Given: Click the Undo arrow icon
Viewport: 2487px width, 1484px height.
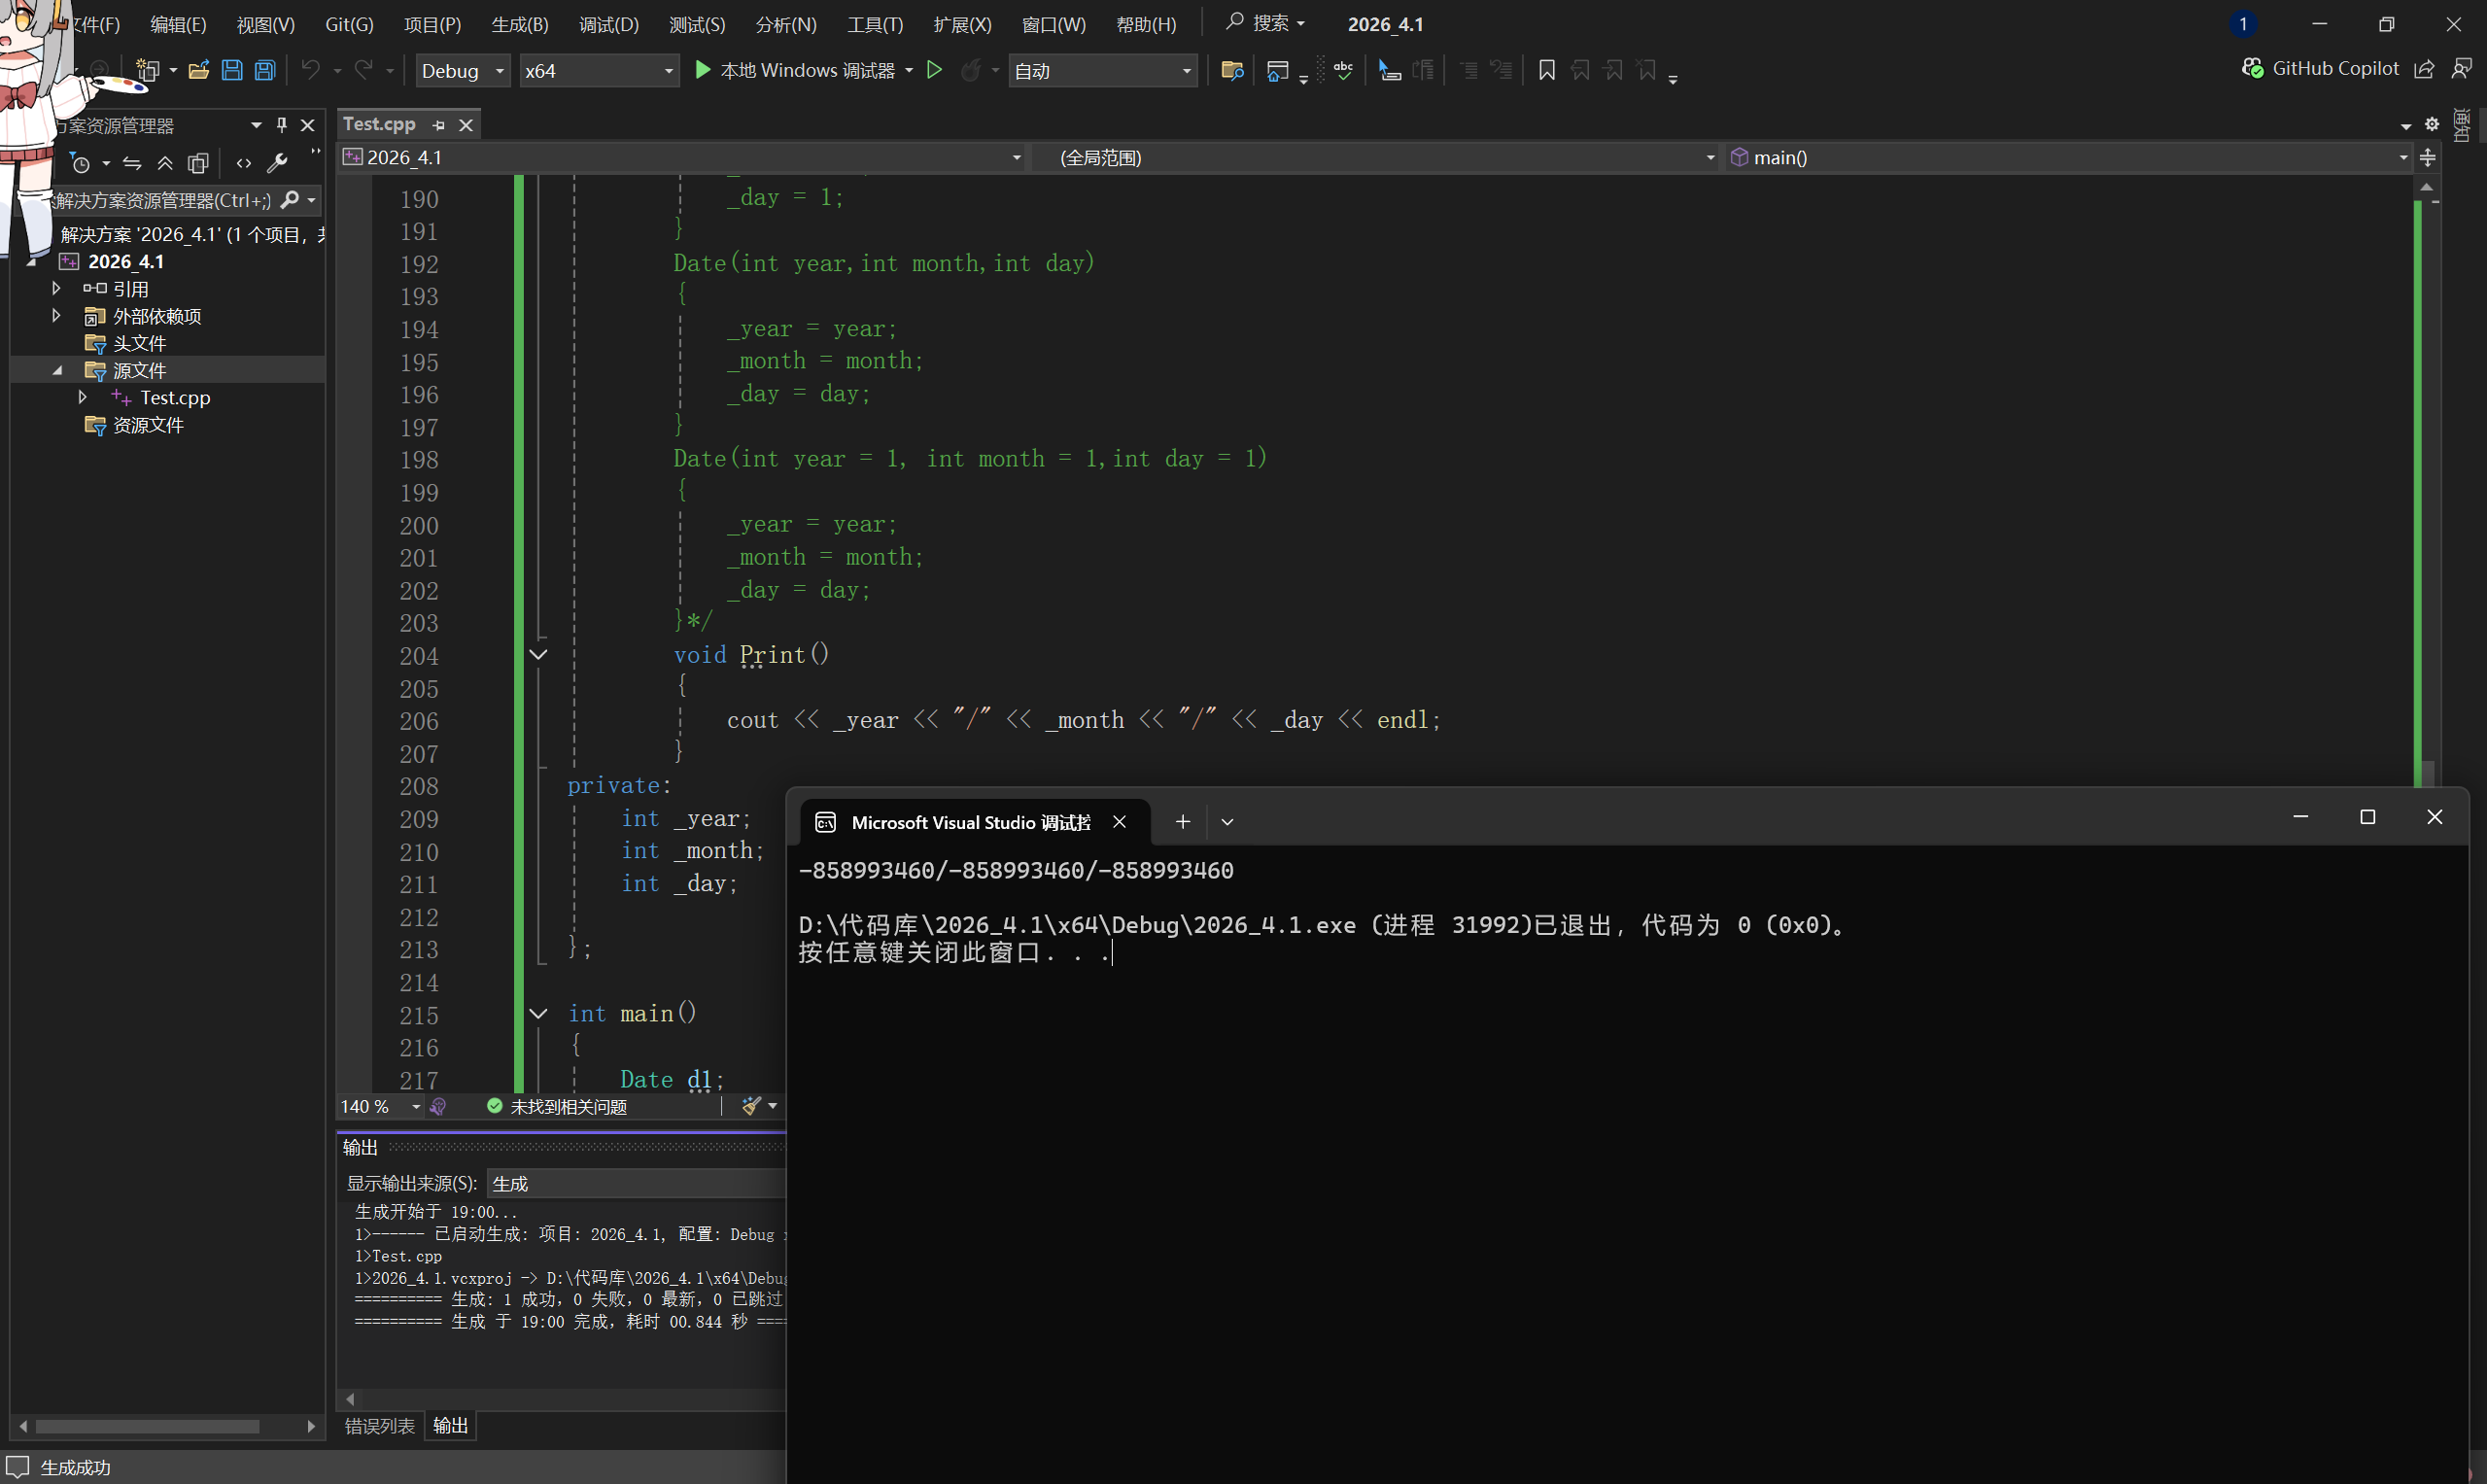Looking at the screenshot, I should click(311, 70).
